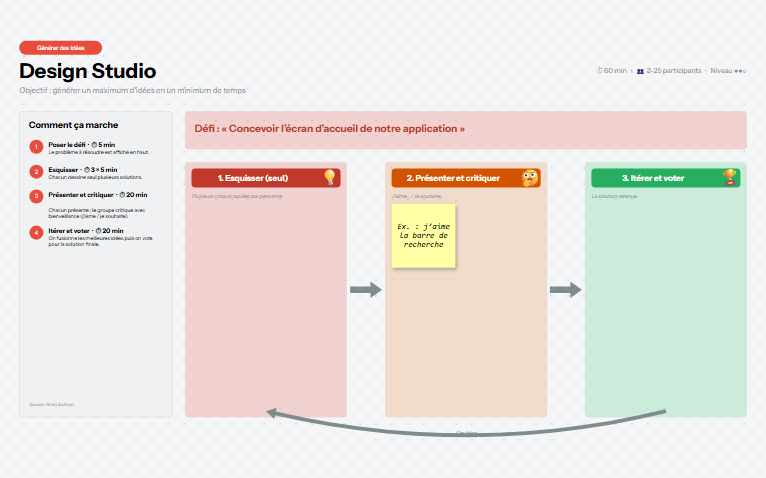Click the lightbulb emoji on Esquisser header
The image size is (766, 478).
pos(330,177)
